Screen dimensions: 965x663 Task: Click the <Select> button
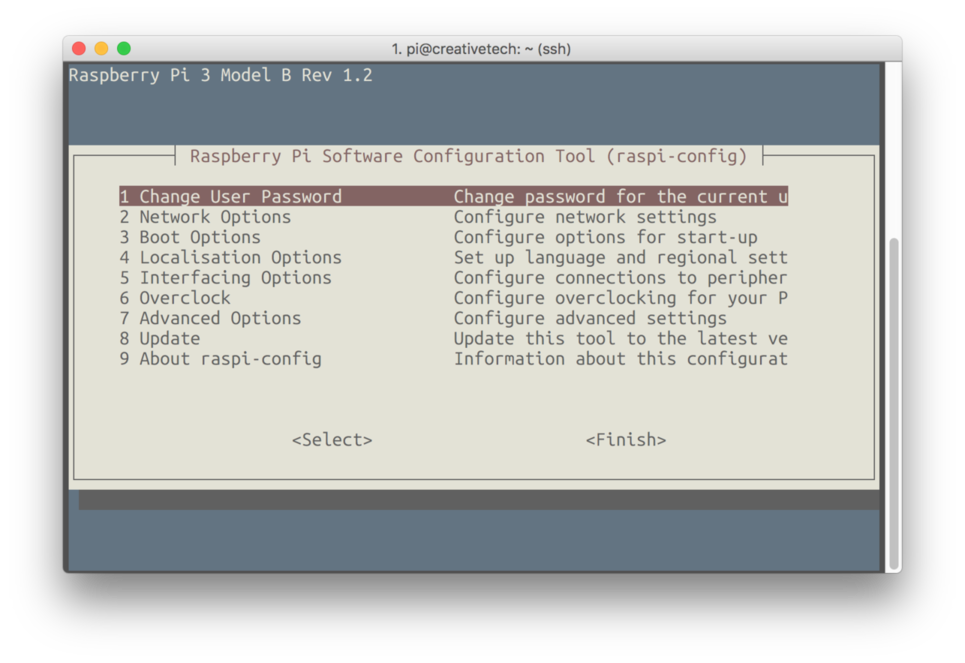(332, 440)
